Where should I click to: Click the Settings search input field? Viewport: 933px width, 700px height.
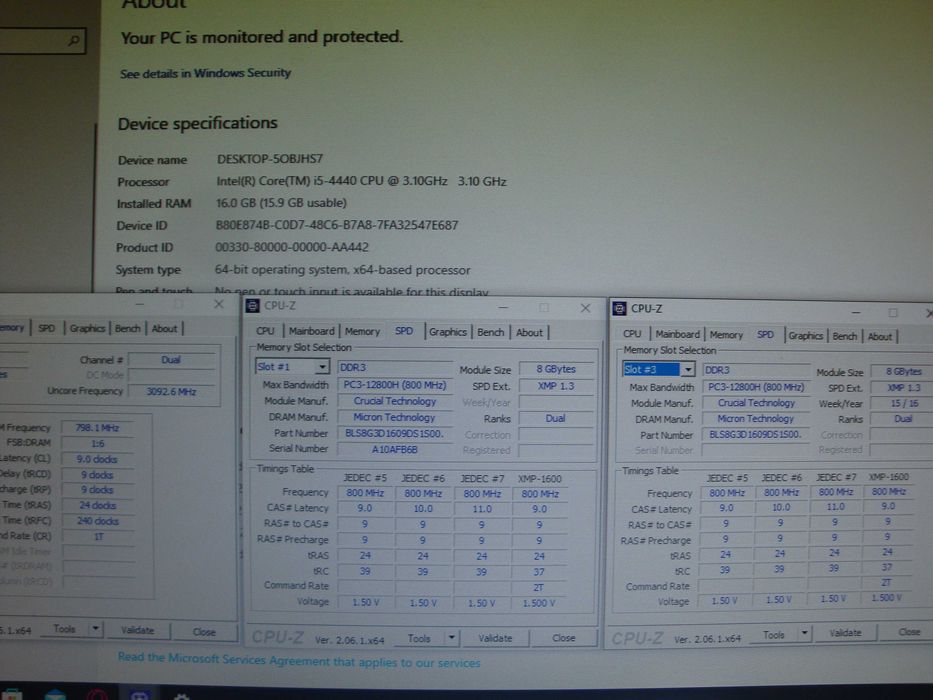(x=42, y=40)
